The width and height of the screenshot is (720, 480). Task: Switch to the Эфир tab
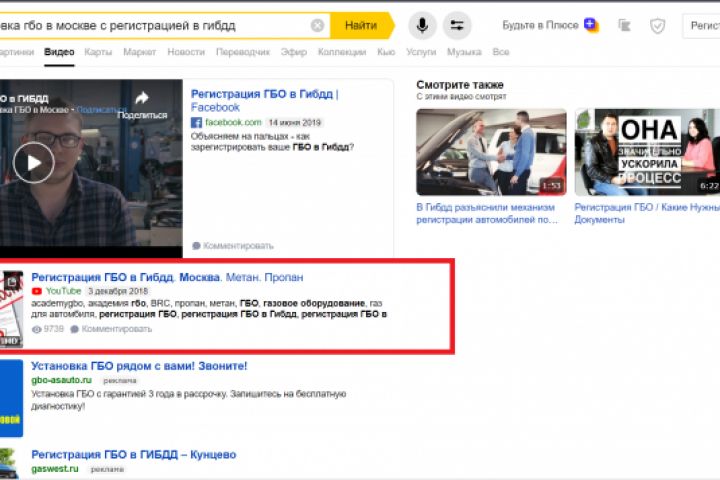294,52
